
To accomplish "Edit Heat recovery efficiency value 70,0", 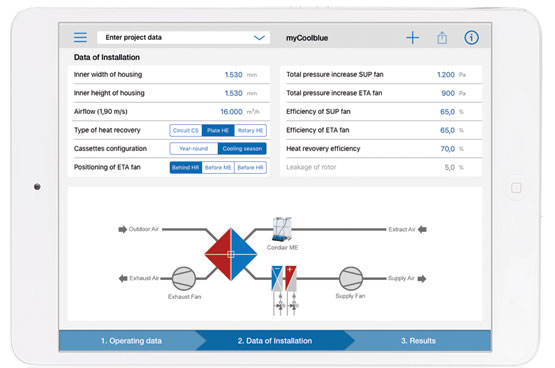I will pos(447,149).
